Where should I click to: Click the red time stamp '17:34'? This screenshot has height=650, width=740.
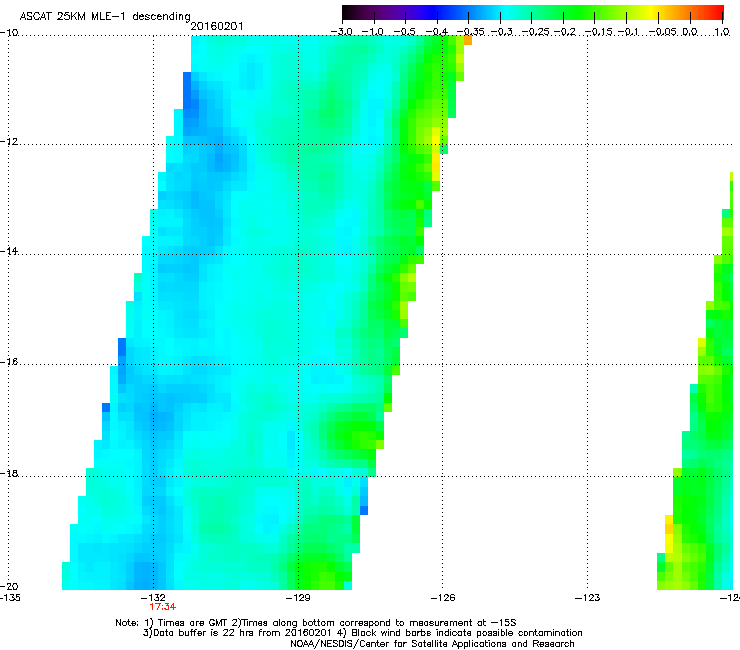click(162, 607)
